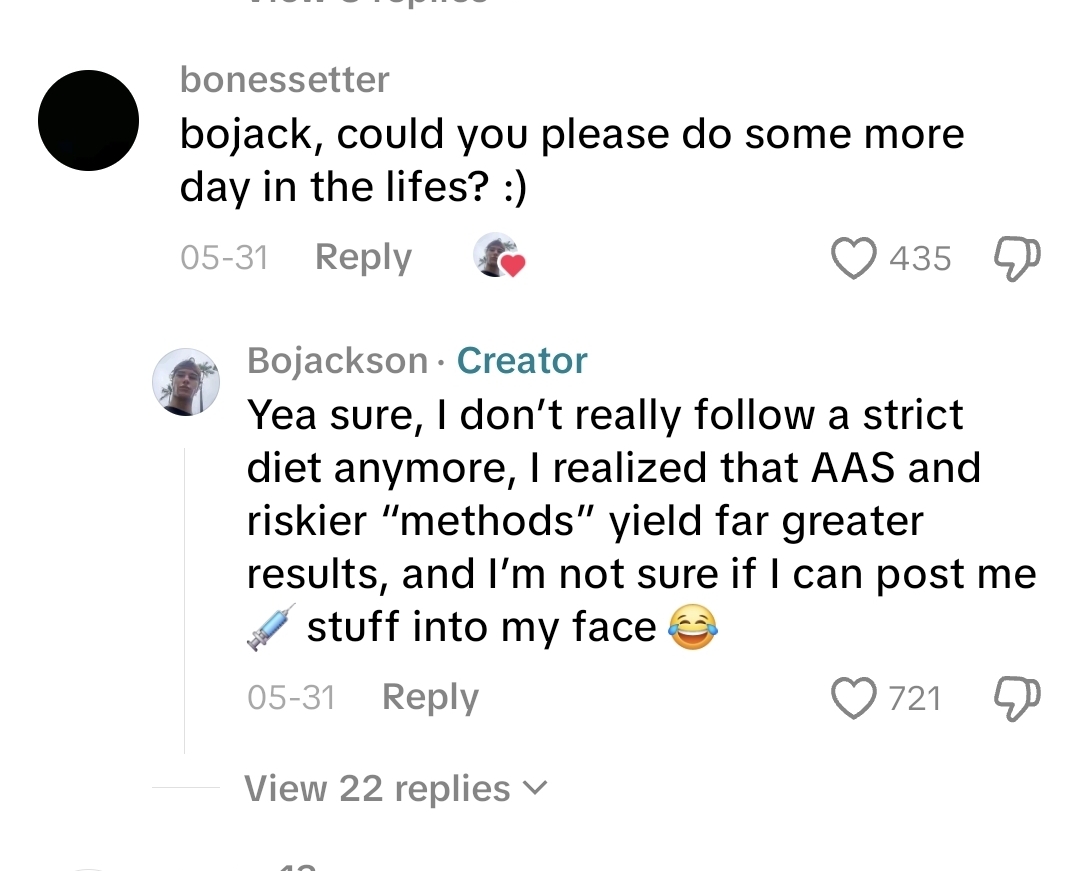Viewport: 1080px width, 871px height.
Task: Open Bojackson's profile picture
Action: click(x=186, y=382)
